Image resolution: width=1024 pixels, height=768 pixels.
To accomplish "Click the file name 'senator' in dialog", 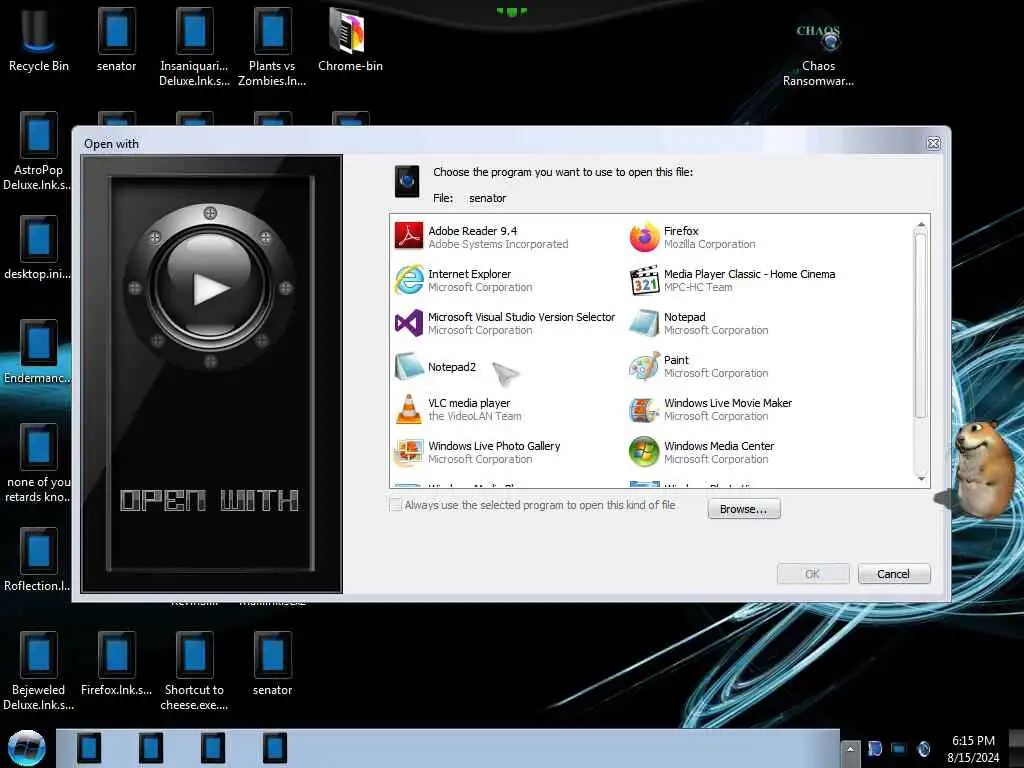I will 487,198.
